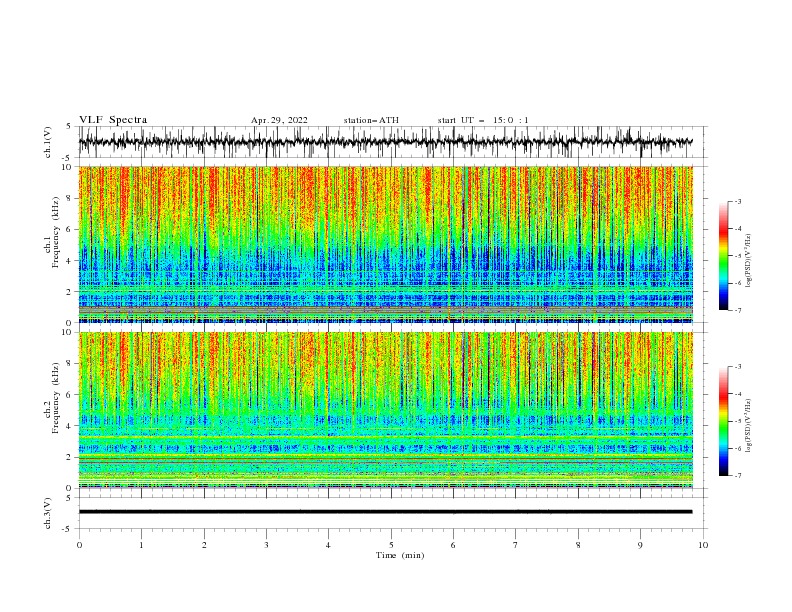
Task: Click time axis tick label "0"
Action: pyautogui.click(x=79, y=545)
